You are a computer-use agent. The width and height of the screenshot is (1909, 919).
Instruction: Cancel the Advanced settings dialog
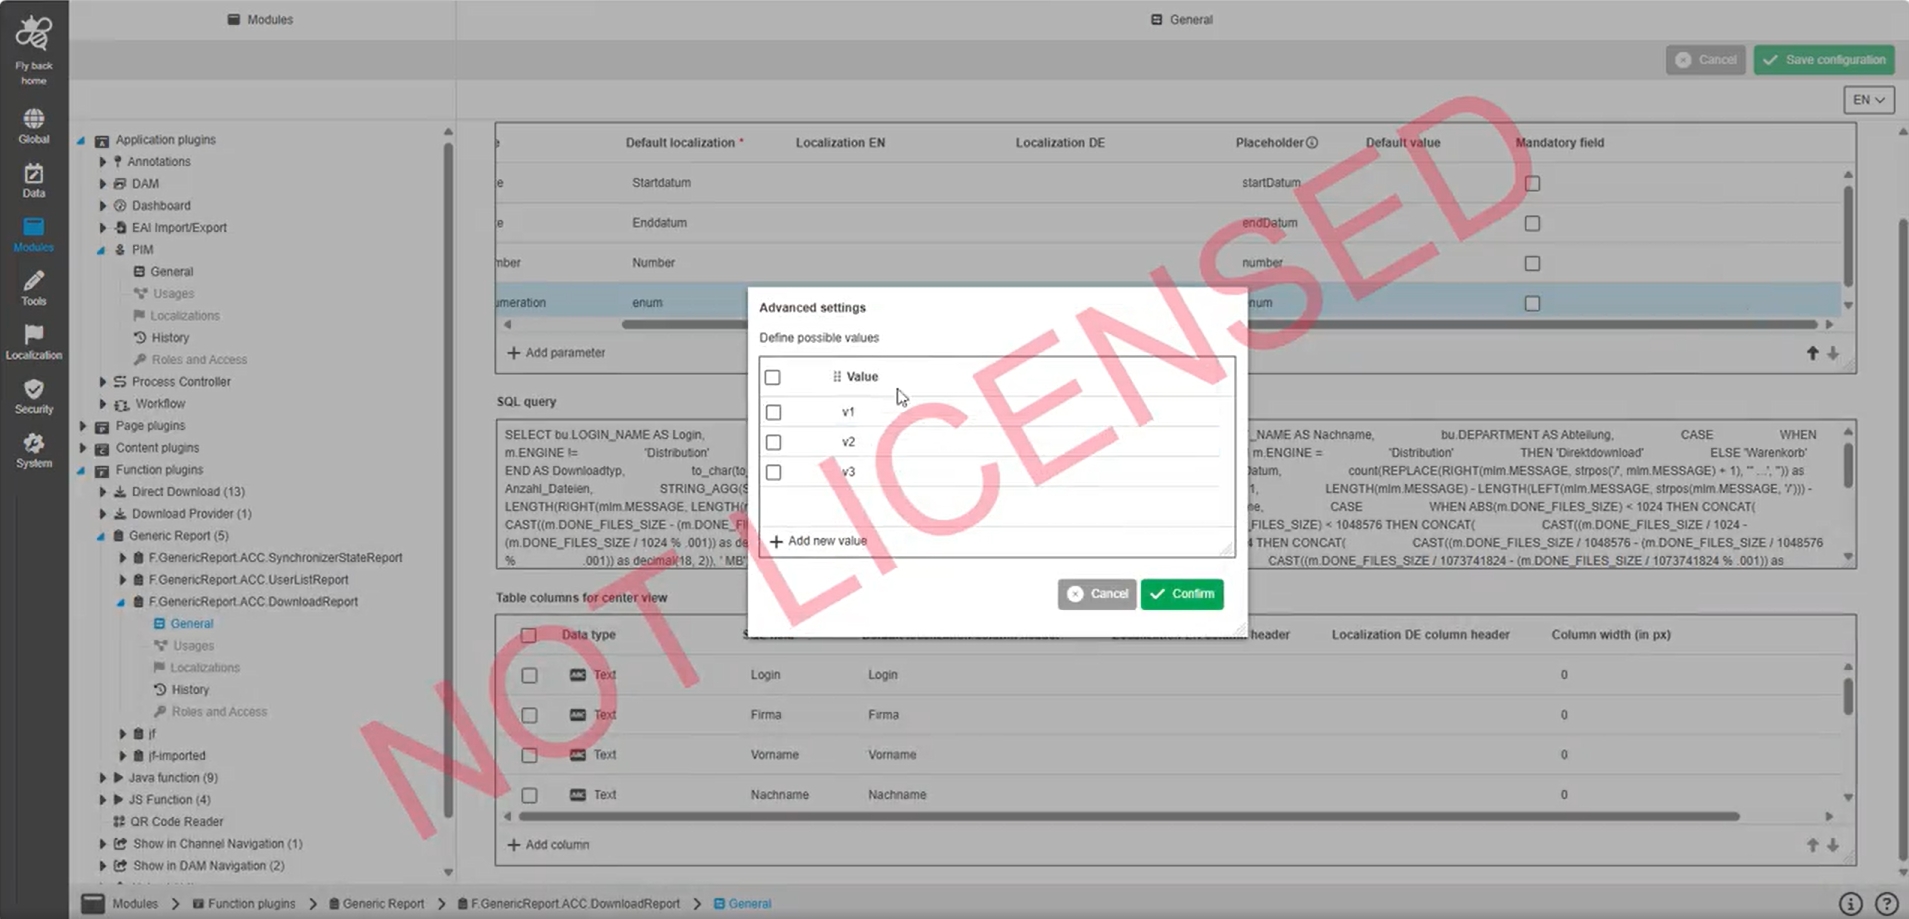pos(1097,594)
